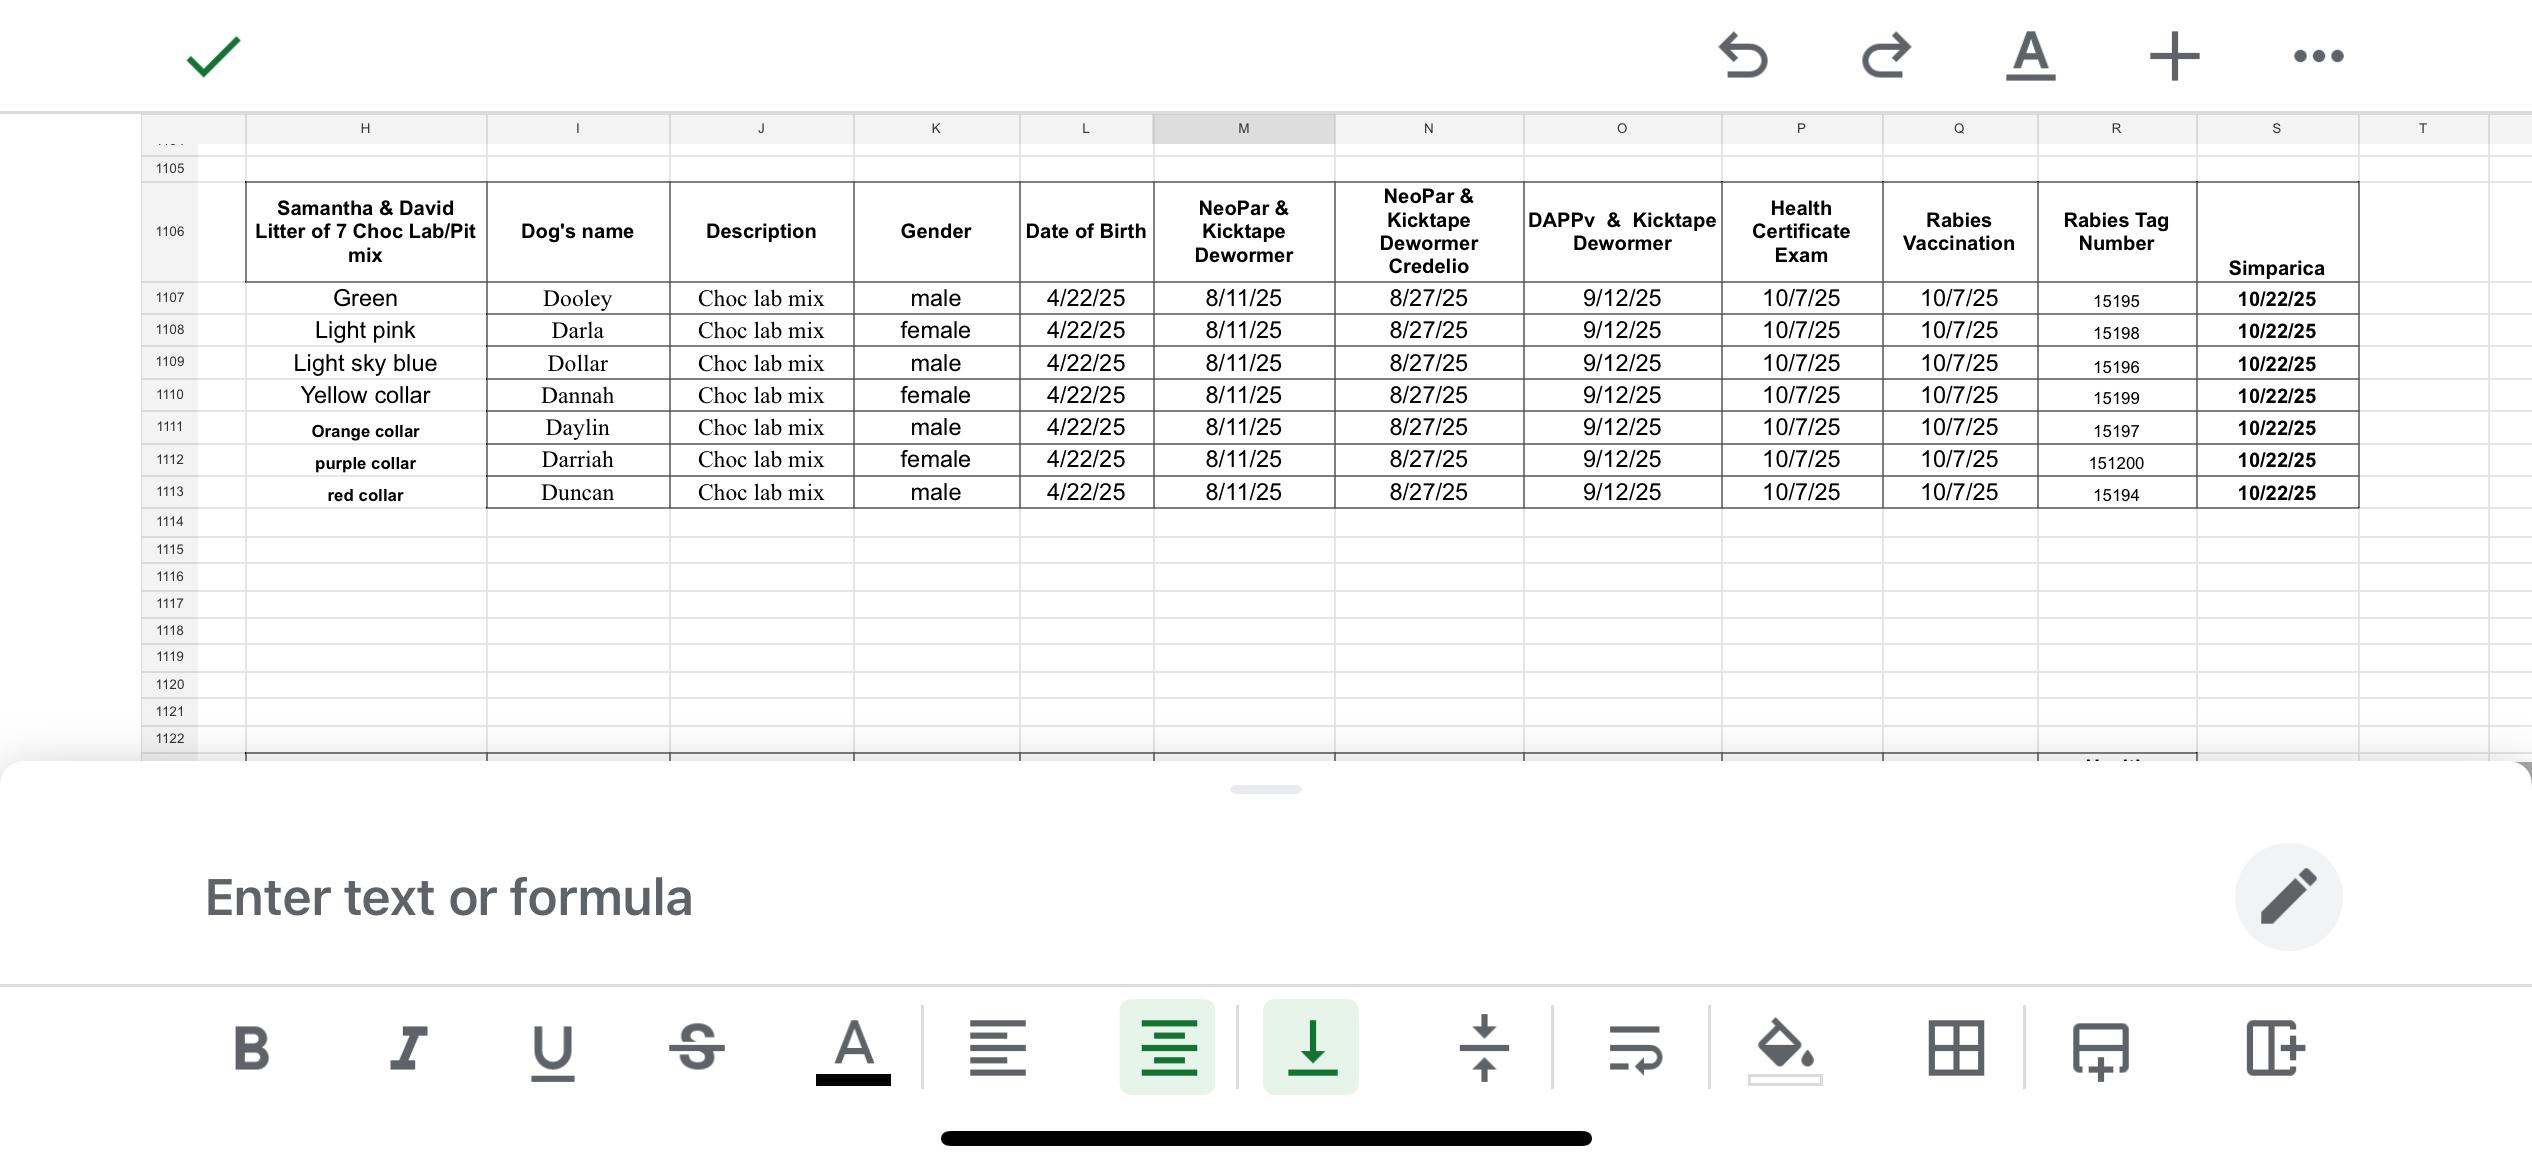This screenshot has width=2532, height=1170.
Task: Select middle vertical alignment
Action: pos(1484,1048)
